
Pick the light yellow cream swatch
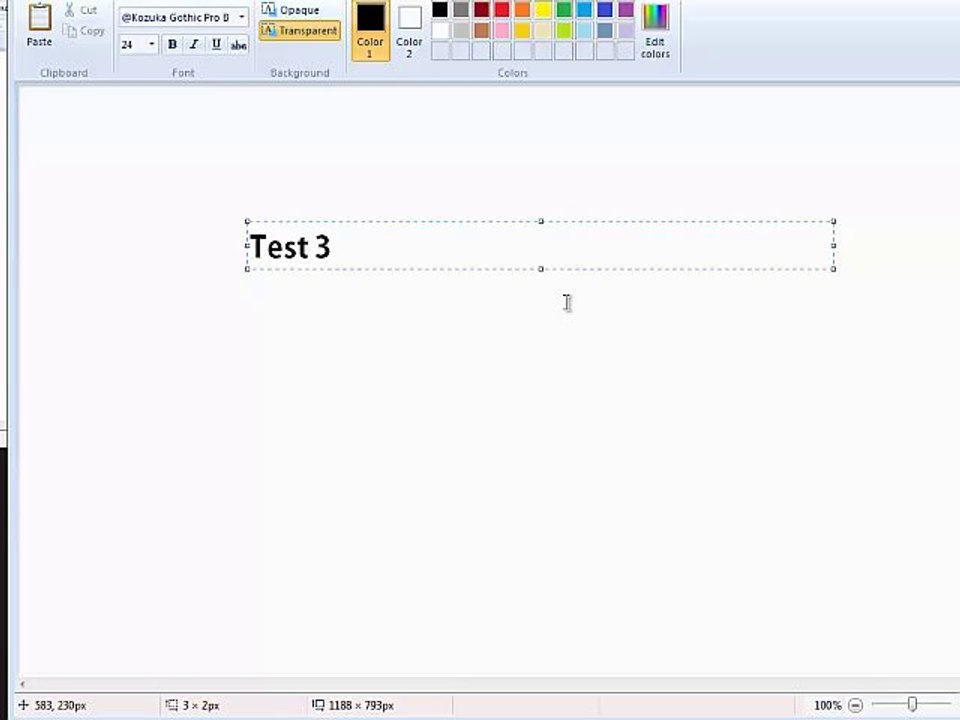(543, 30)
